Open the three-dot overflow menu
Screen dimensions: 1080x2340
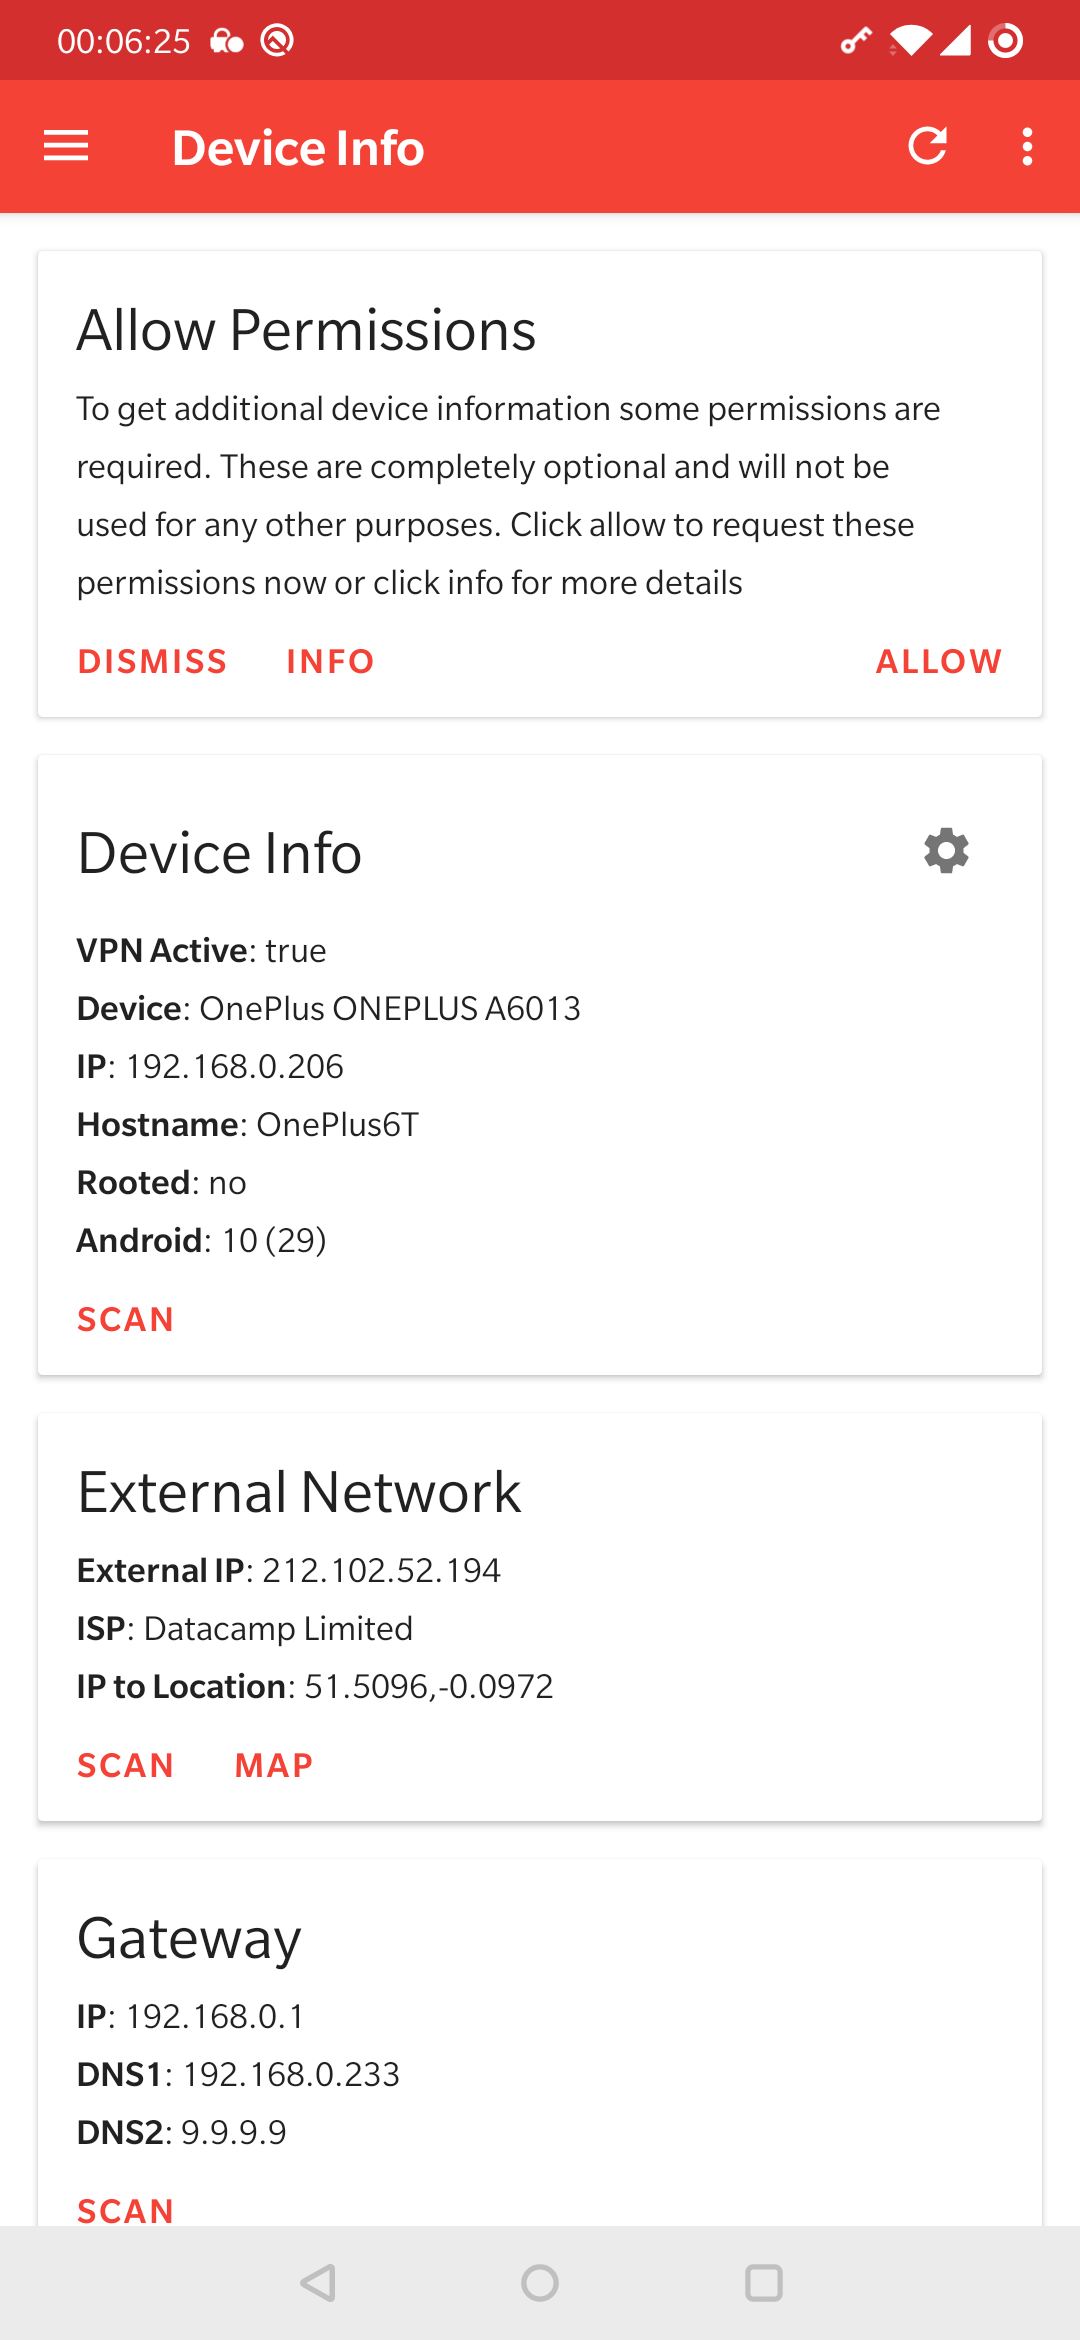pos(1027,147)
